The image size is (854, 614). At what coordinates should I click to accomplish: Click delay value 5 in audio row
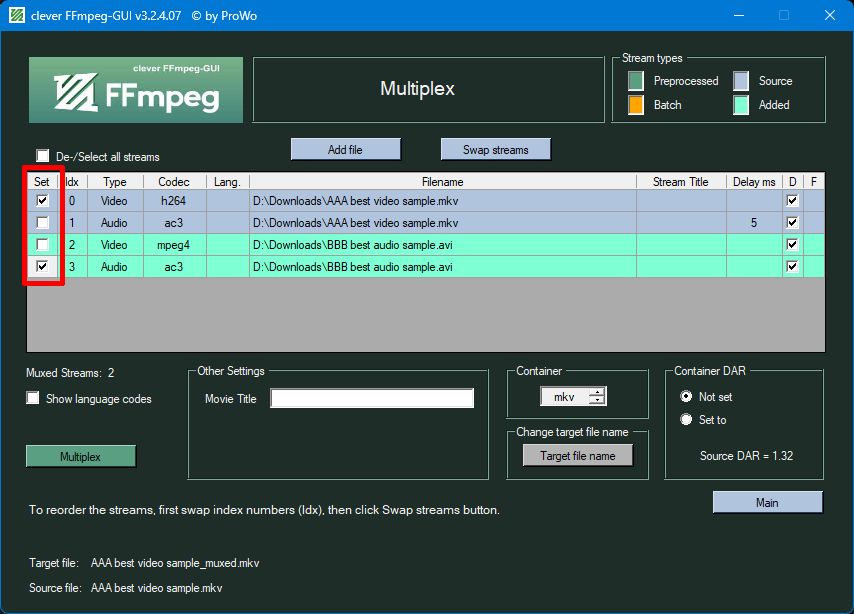click(754, 222)
